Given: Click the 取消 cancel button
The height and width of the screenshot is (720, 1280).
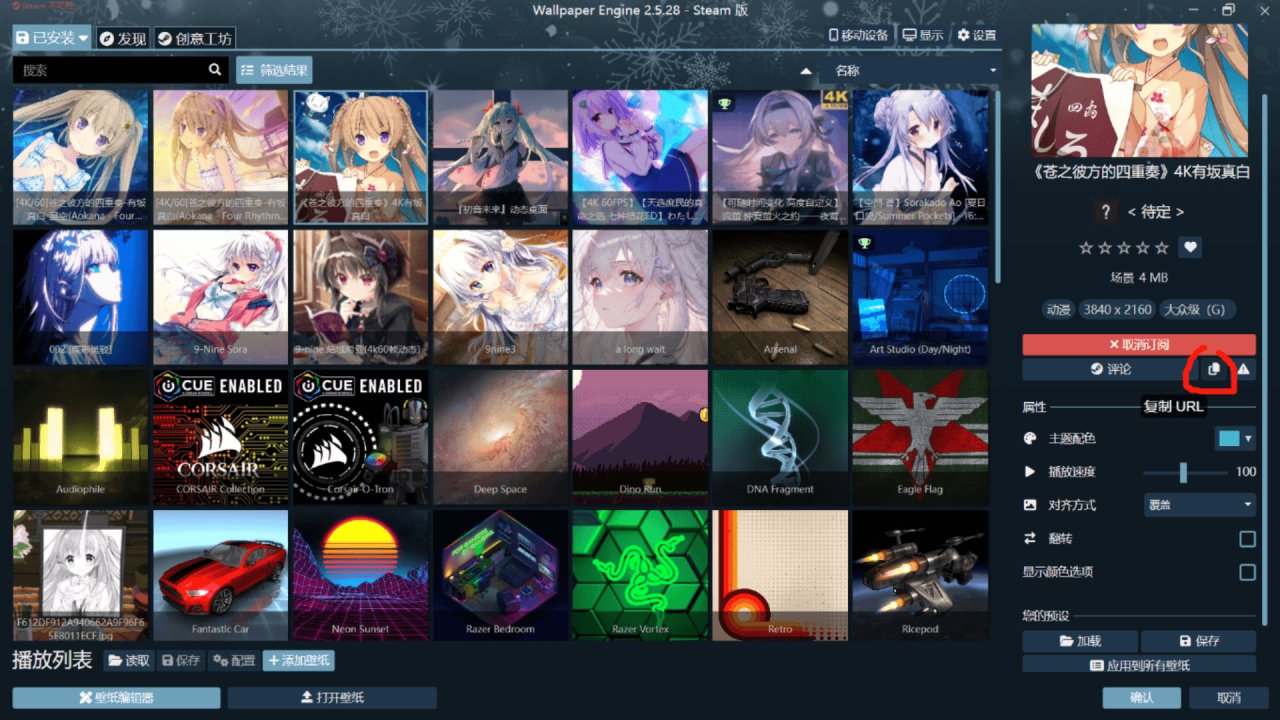Looking at the screenshot, I should pyautogui.click(x=1229, y=698).
